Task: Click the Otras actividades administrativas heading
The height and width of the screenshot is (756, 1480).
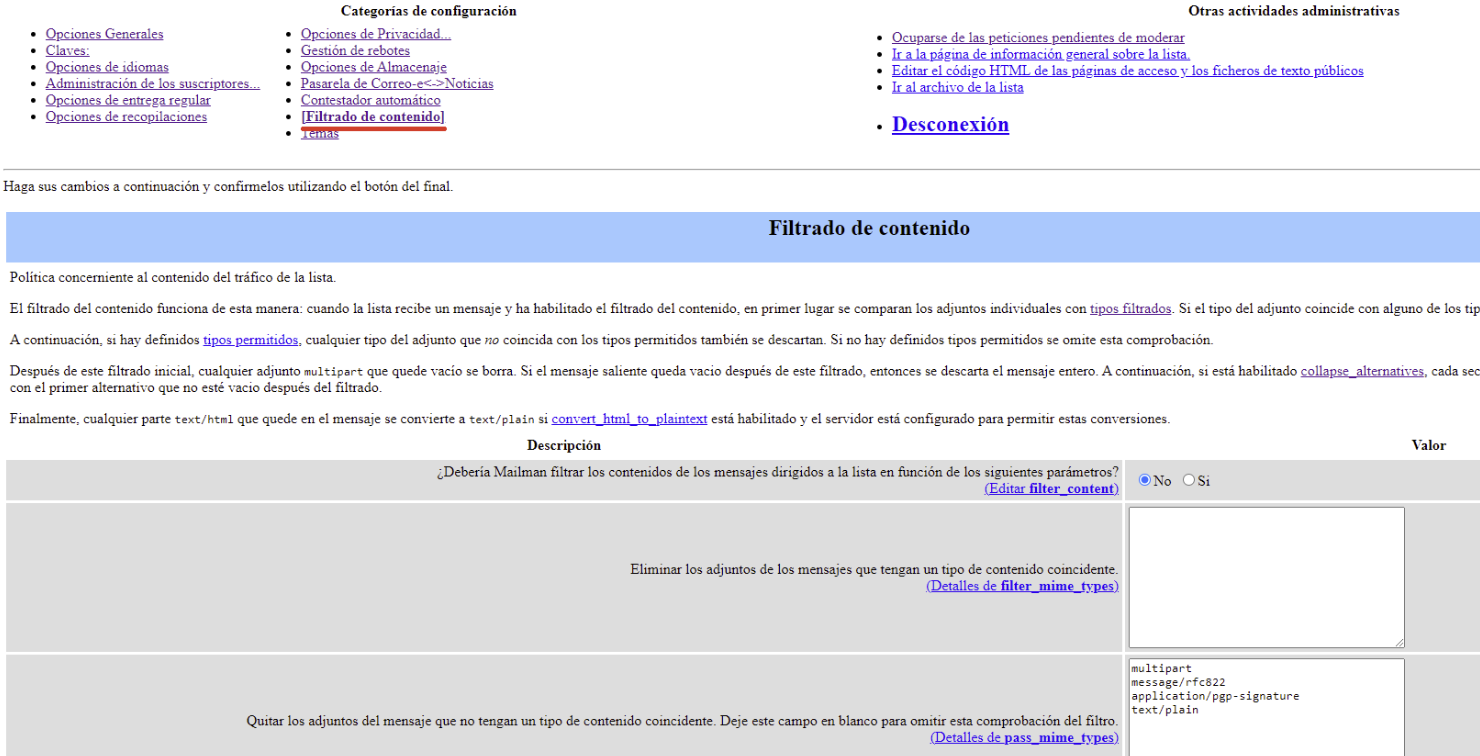Action: 1294,11
